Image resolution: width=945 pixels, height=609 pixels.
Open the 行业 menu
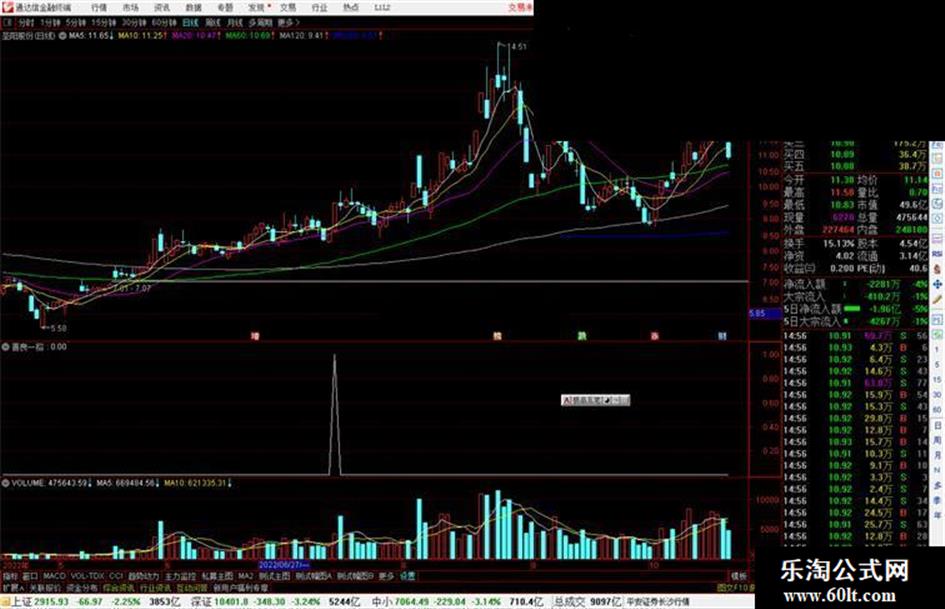pyautogui.click(x=319, y=8)
